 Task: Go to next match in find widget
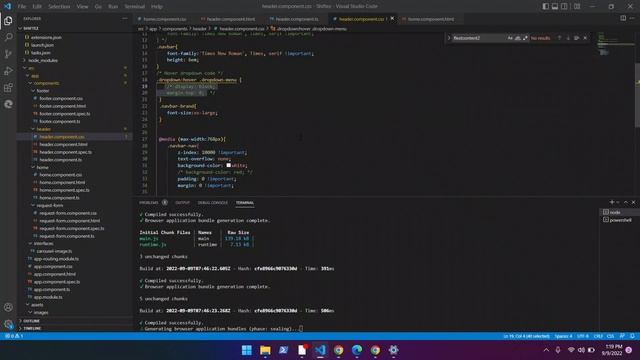click(568, 38)
